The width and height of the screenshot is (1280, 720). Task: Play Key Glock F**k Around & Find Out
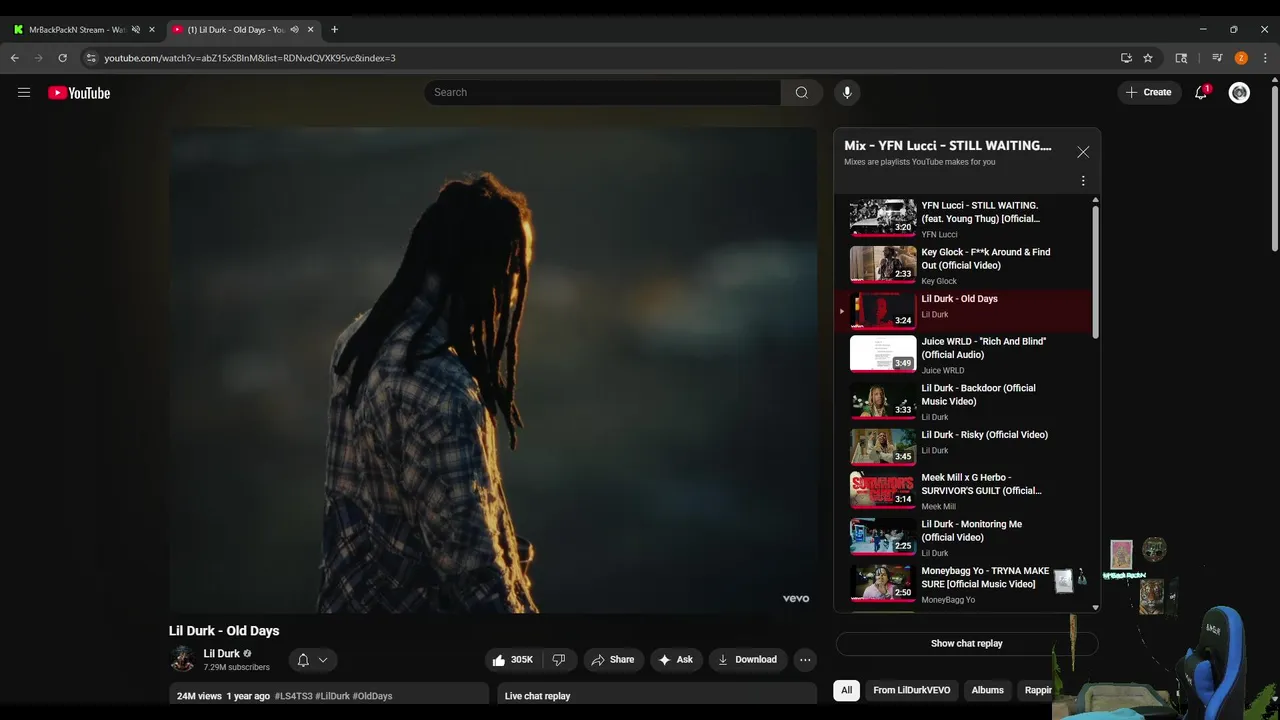point(963,265)
